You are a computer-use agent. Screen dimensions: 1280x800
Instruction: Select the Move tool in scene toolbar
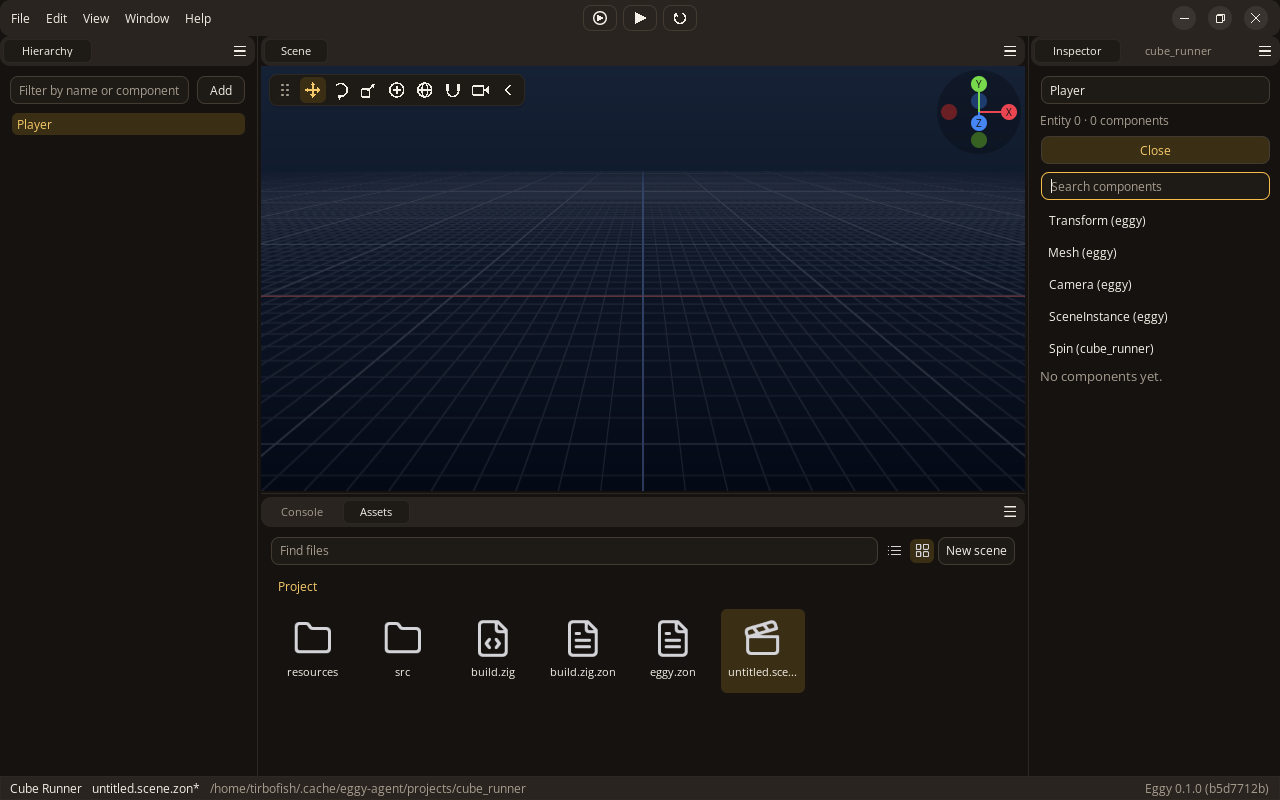(313, 90)
